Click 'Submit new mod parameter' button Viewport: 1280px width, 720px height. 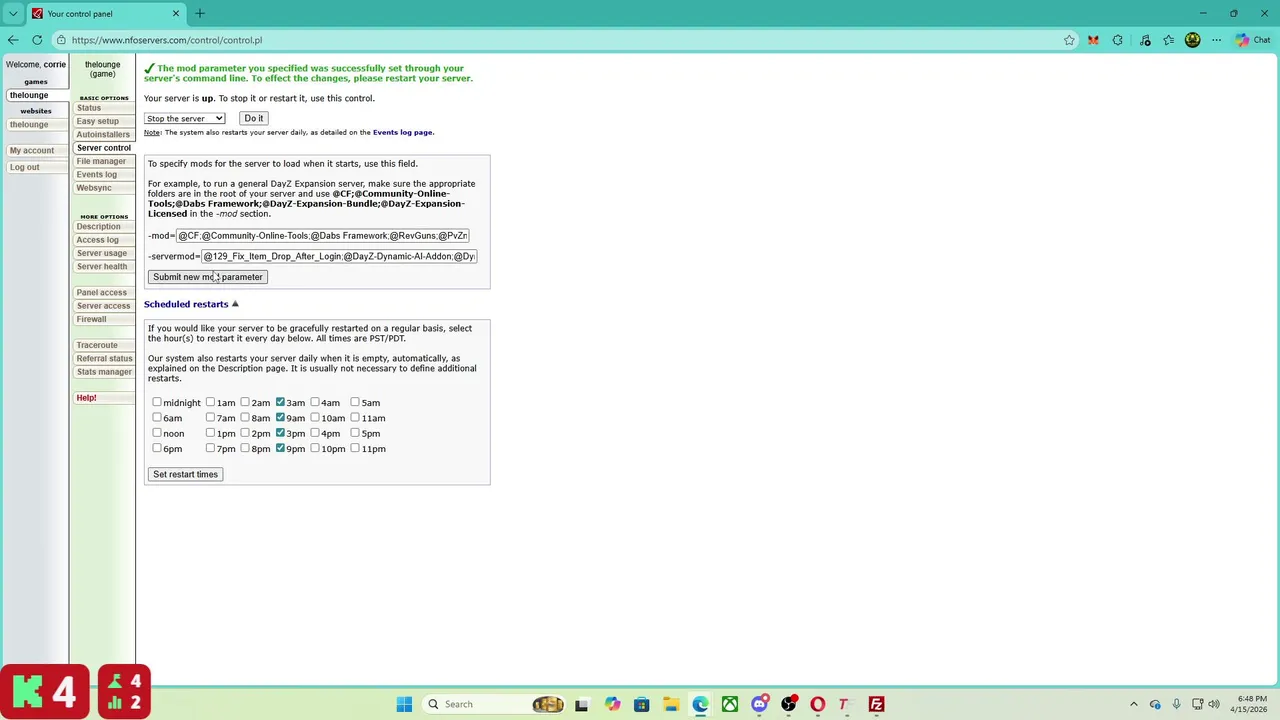pos(208,277)
